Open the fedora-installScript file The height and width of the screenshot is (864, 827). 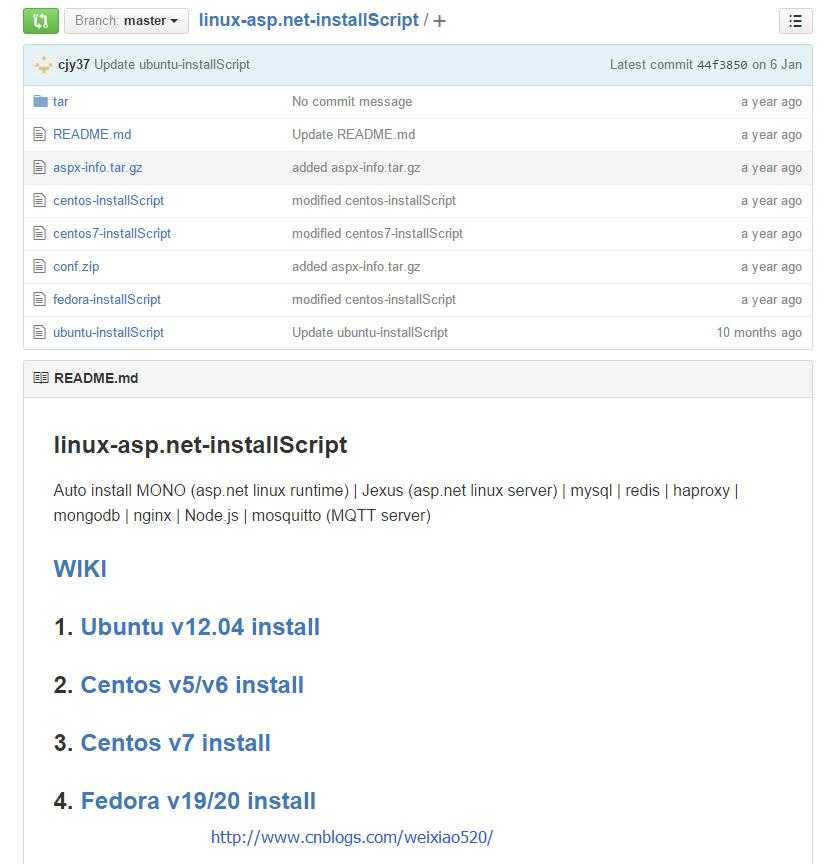pyautogui.click(x=107, y=300)
